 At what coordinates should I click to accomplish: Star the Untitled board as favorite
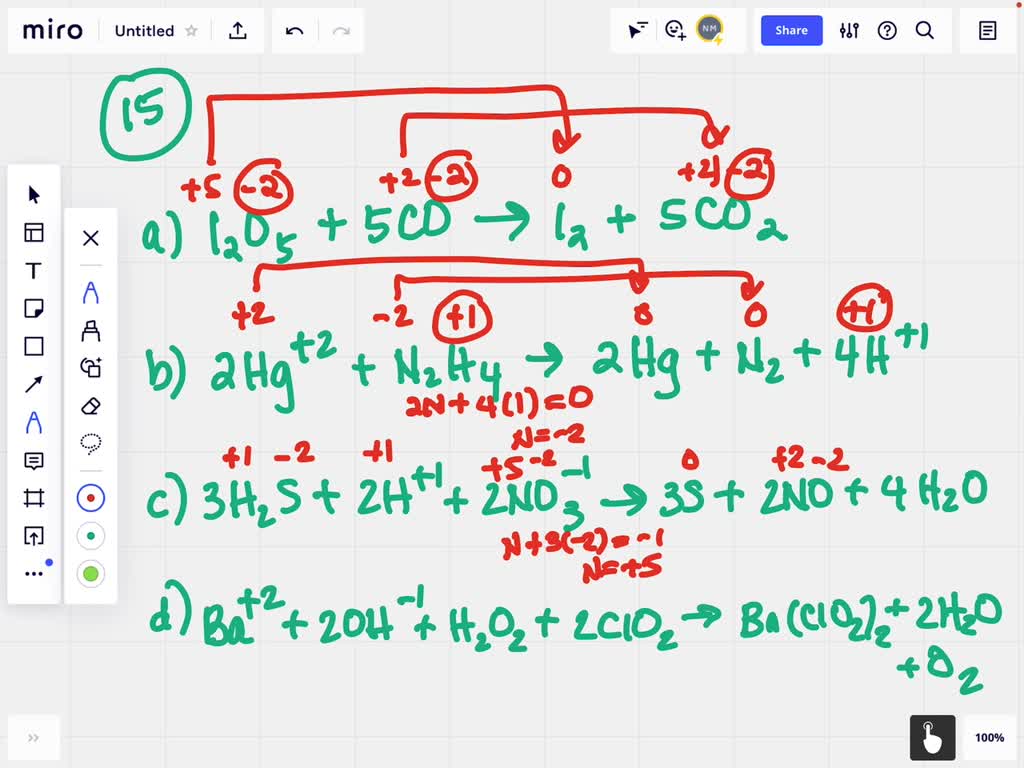coord(191,31)
